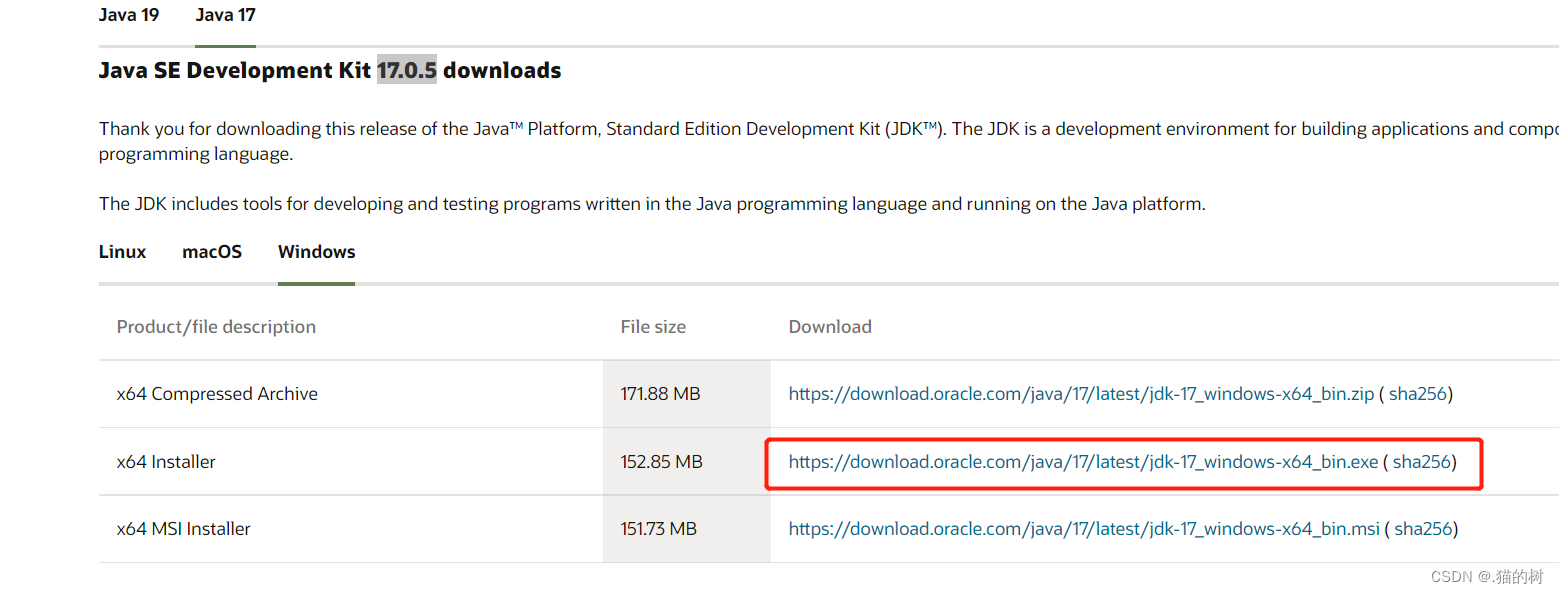
Task: Select the Java 17 tab
Action: click(225, 14)
